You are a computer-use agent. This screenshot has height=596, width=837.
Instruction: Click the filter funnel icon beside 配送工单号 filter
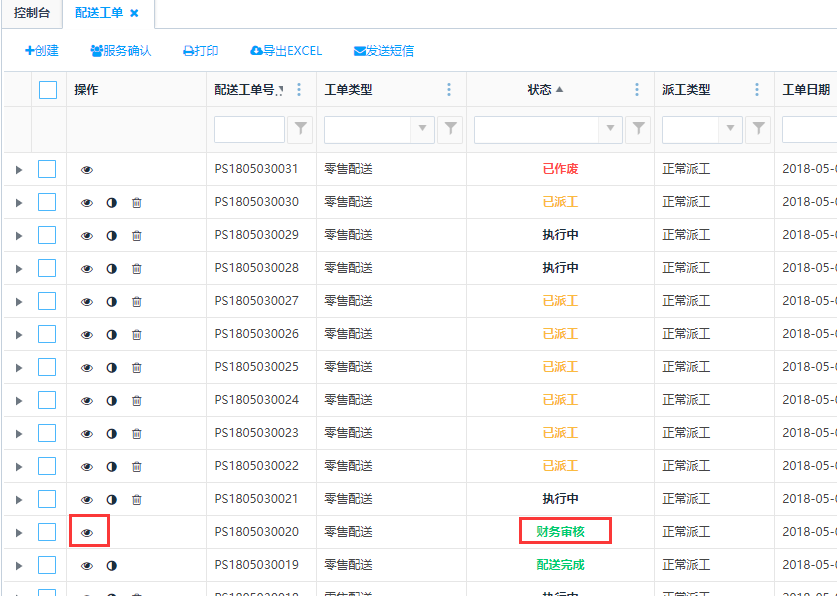[x=300, y=128]
